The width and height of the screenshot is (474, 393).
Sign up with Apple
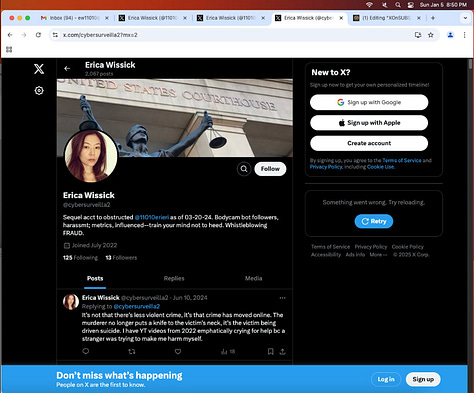point(369,123)
